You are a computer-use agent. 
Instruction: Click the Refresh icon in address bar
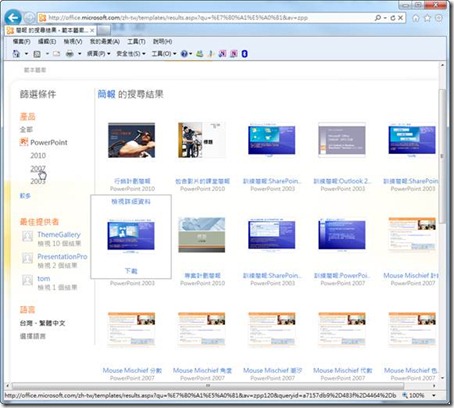393,18
